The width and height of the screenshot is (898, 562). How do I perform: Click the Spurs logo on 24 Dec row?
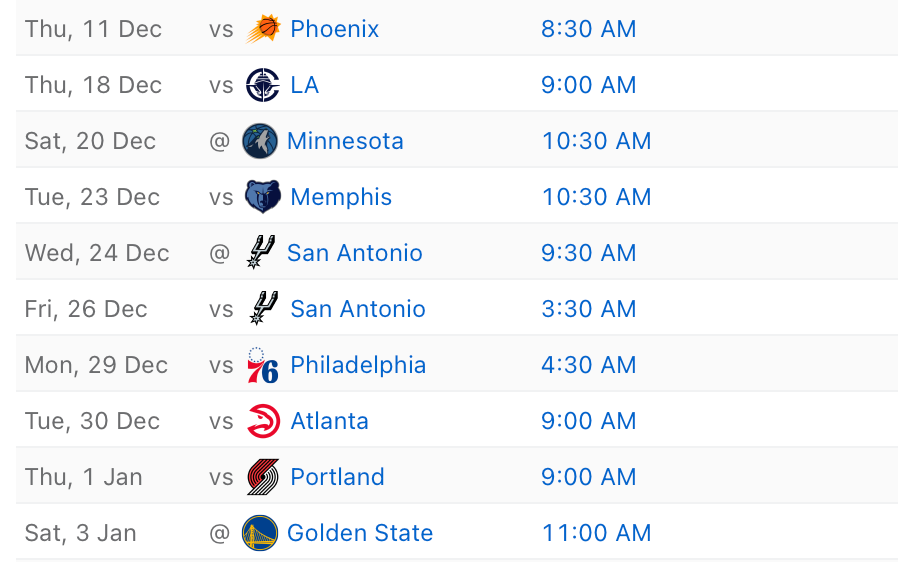click(260, 253)
